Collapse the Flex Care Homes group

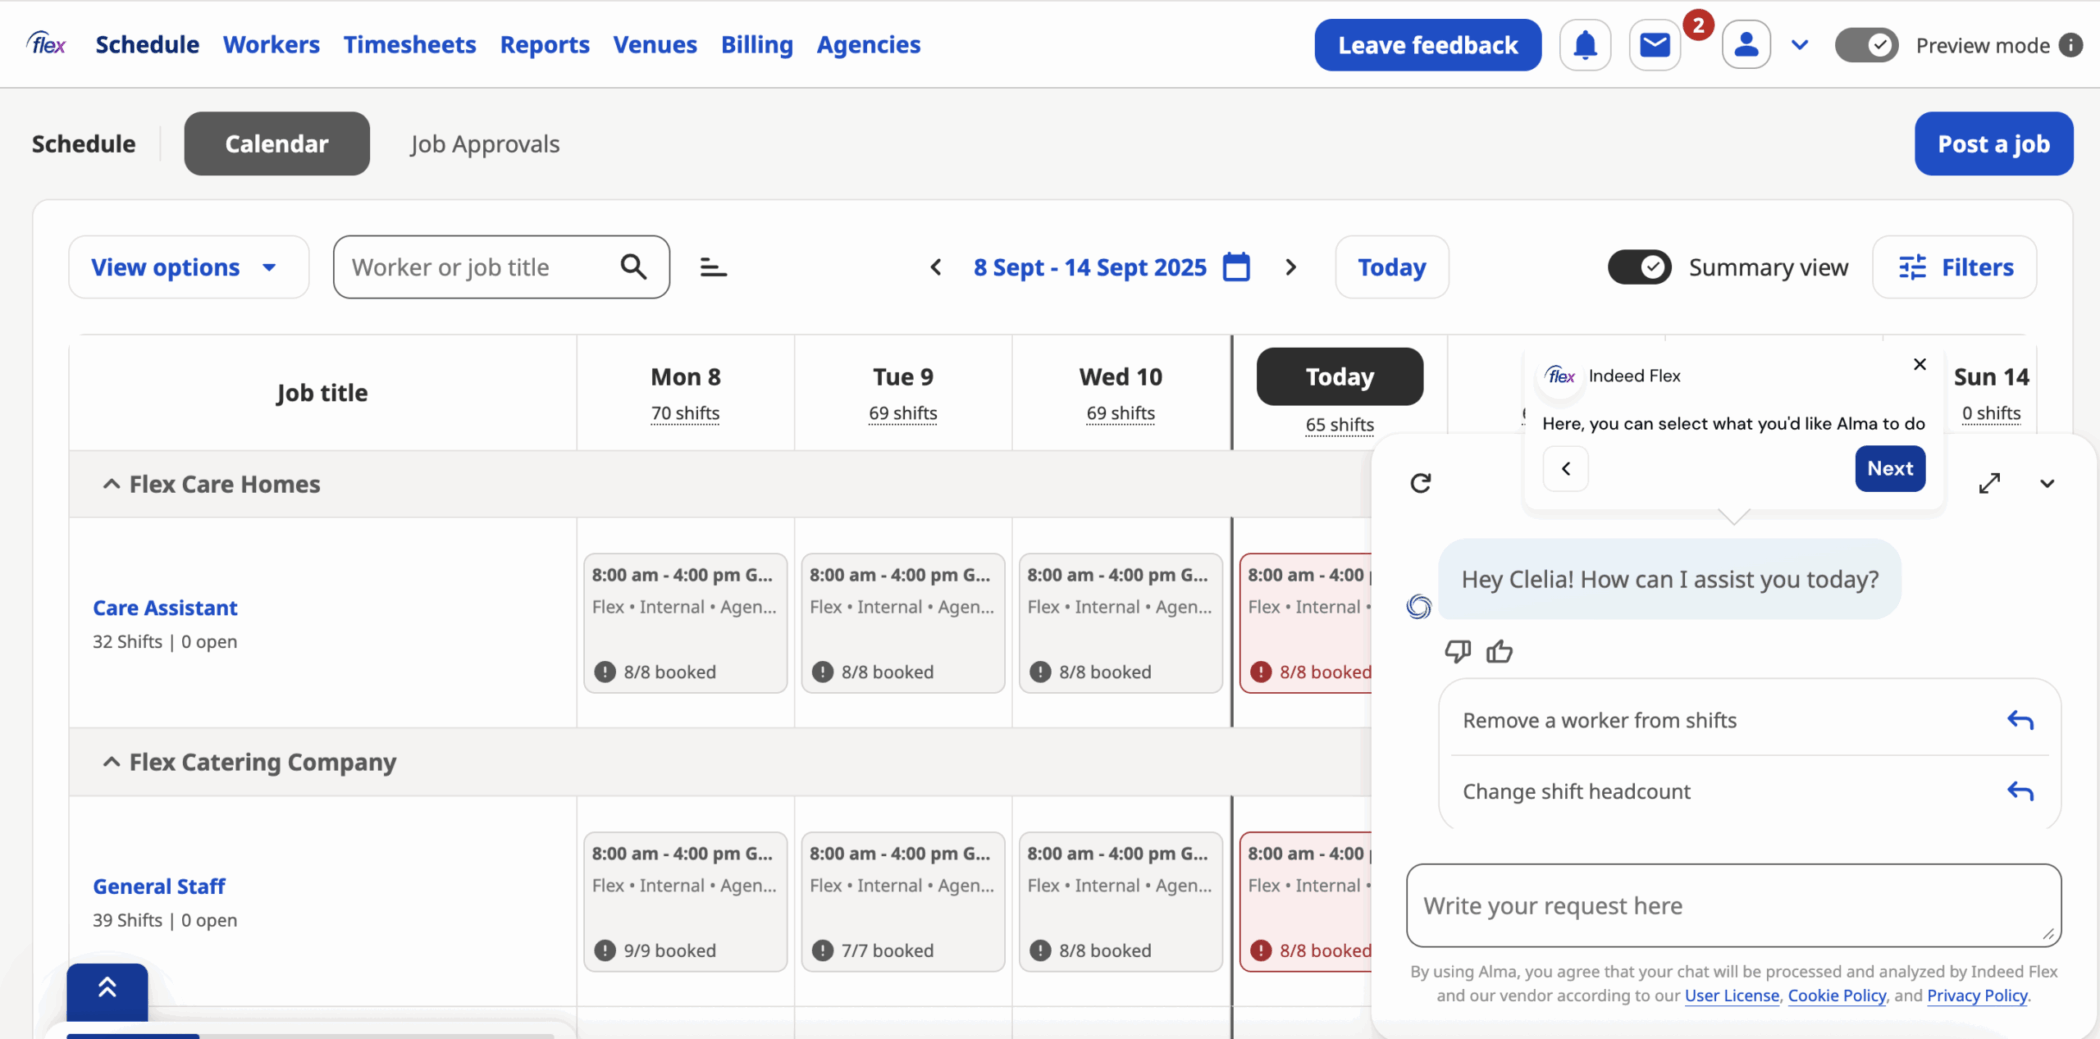click(111, 484)
